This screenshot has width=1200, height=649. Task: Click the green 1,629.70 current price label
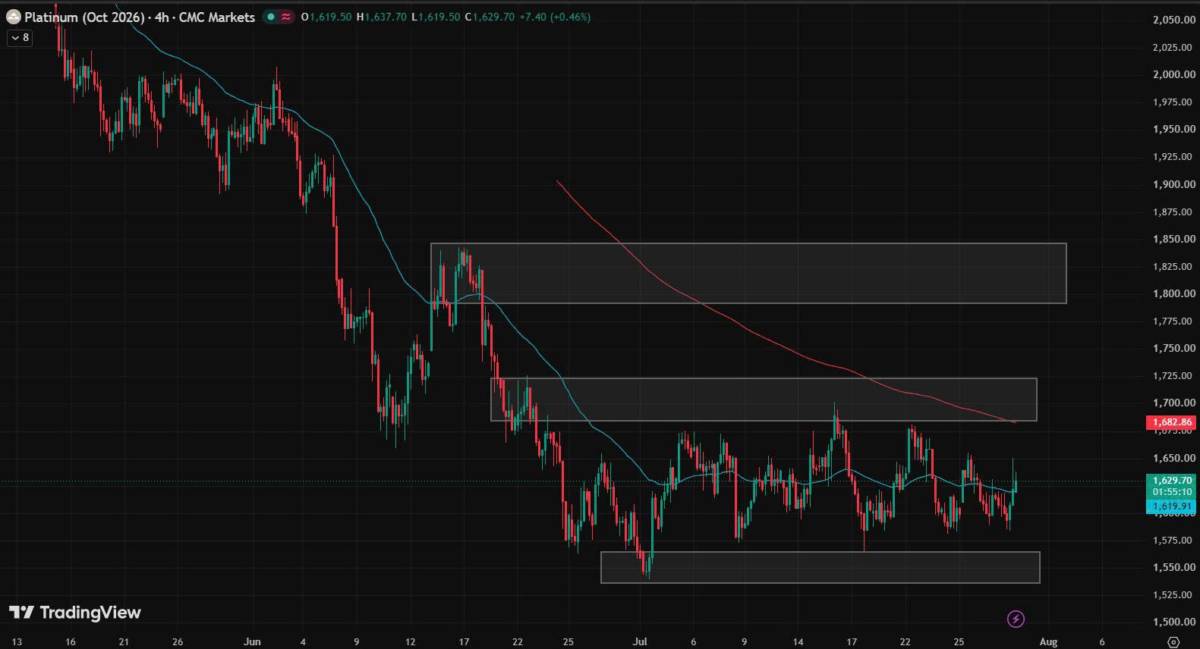tap(1173, 480)
